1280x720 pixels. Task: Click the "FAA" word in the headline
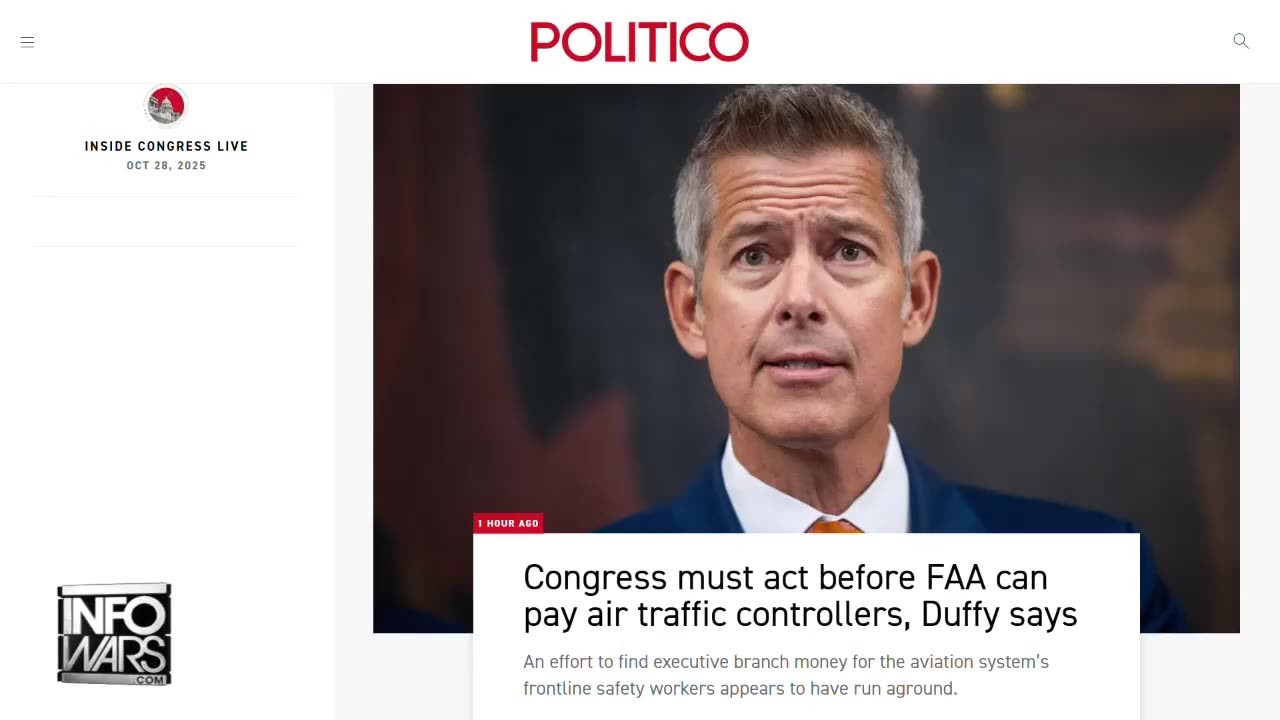pos(959,577)
